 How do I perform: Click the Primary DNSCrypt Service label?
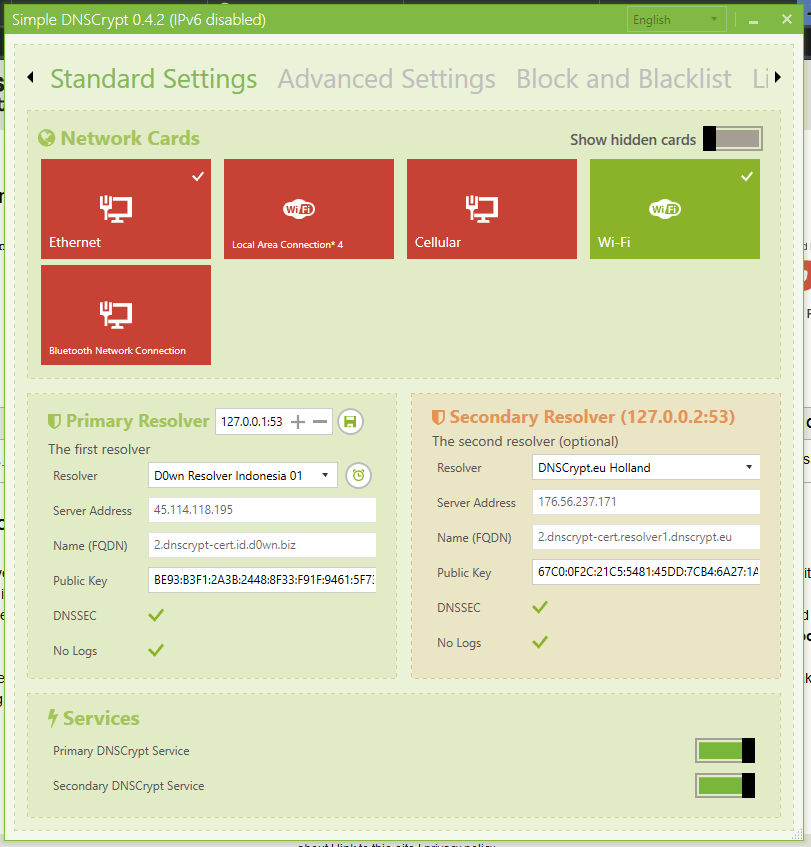coord(121,751)
